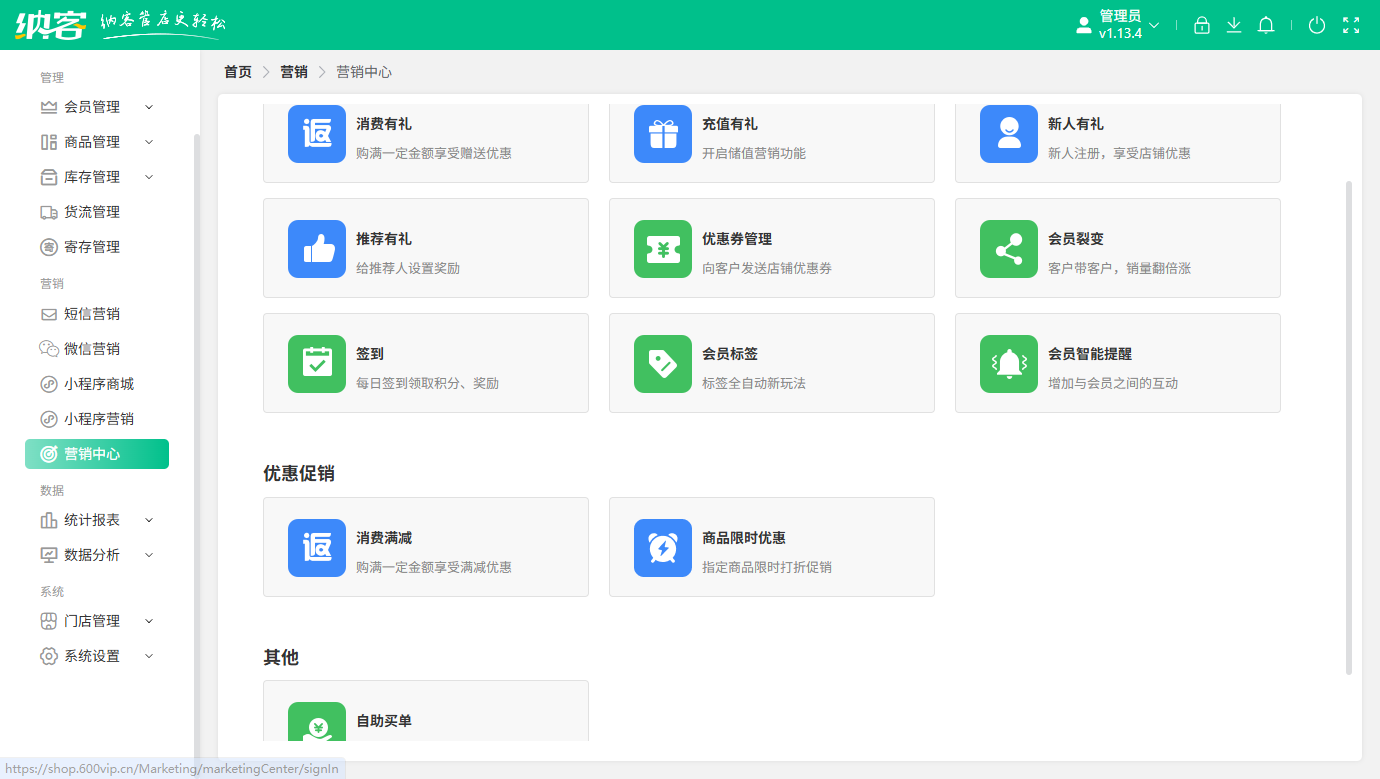Image resolution: width=1380 pixels, height=779 pixels.
Task: Open the 优惠券管理 coupon icon
Action: coord(663,249)
